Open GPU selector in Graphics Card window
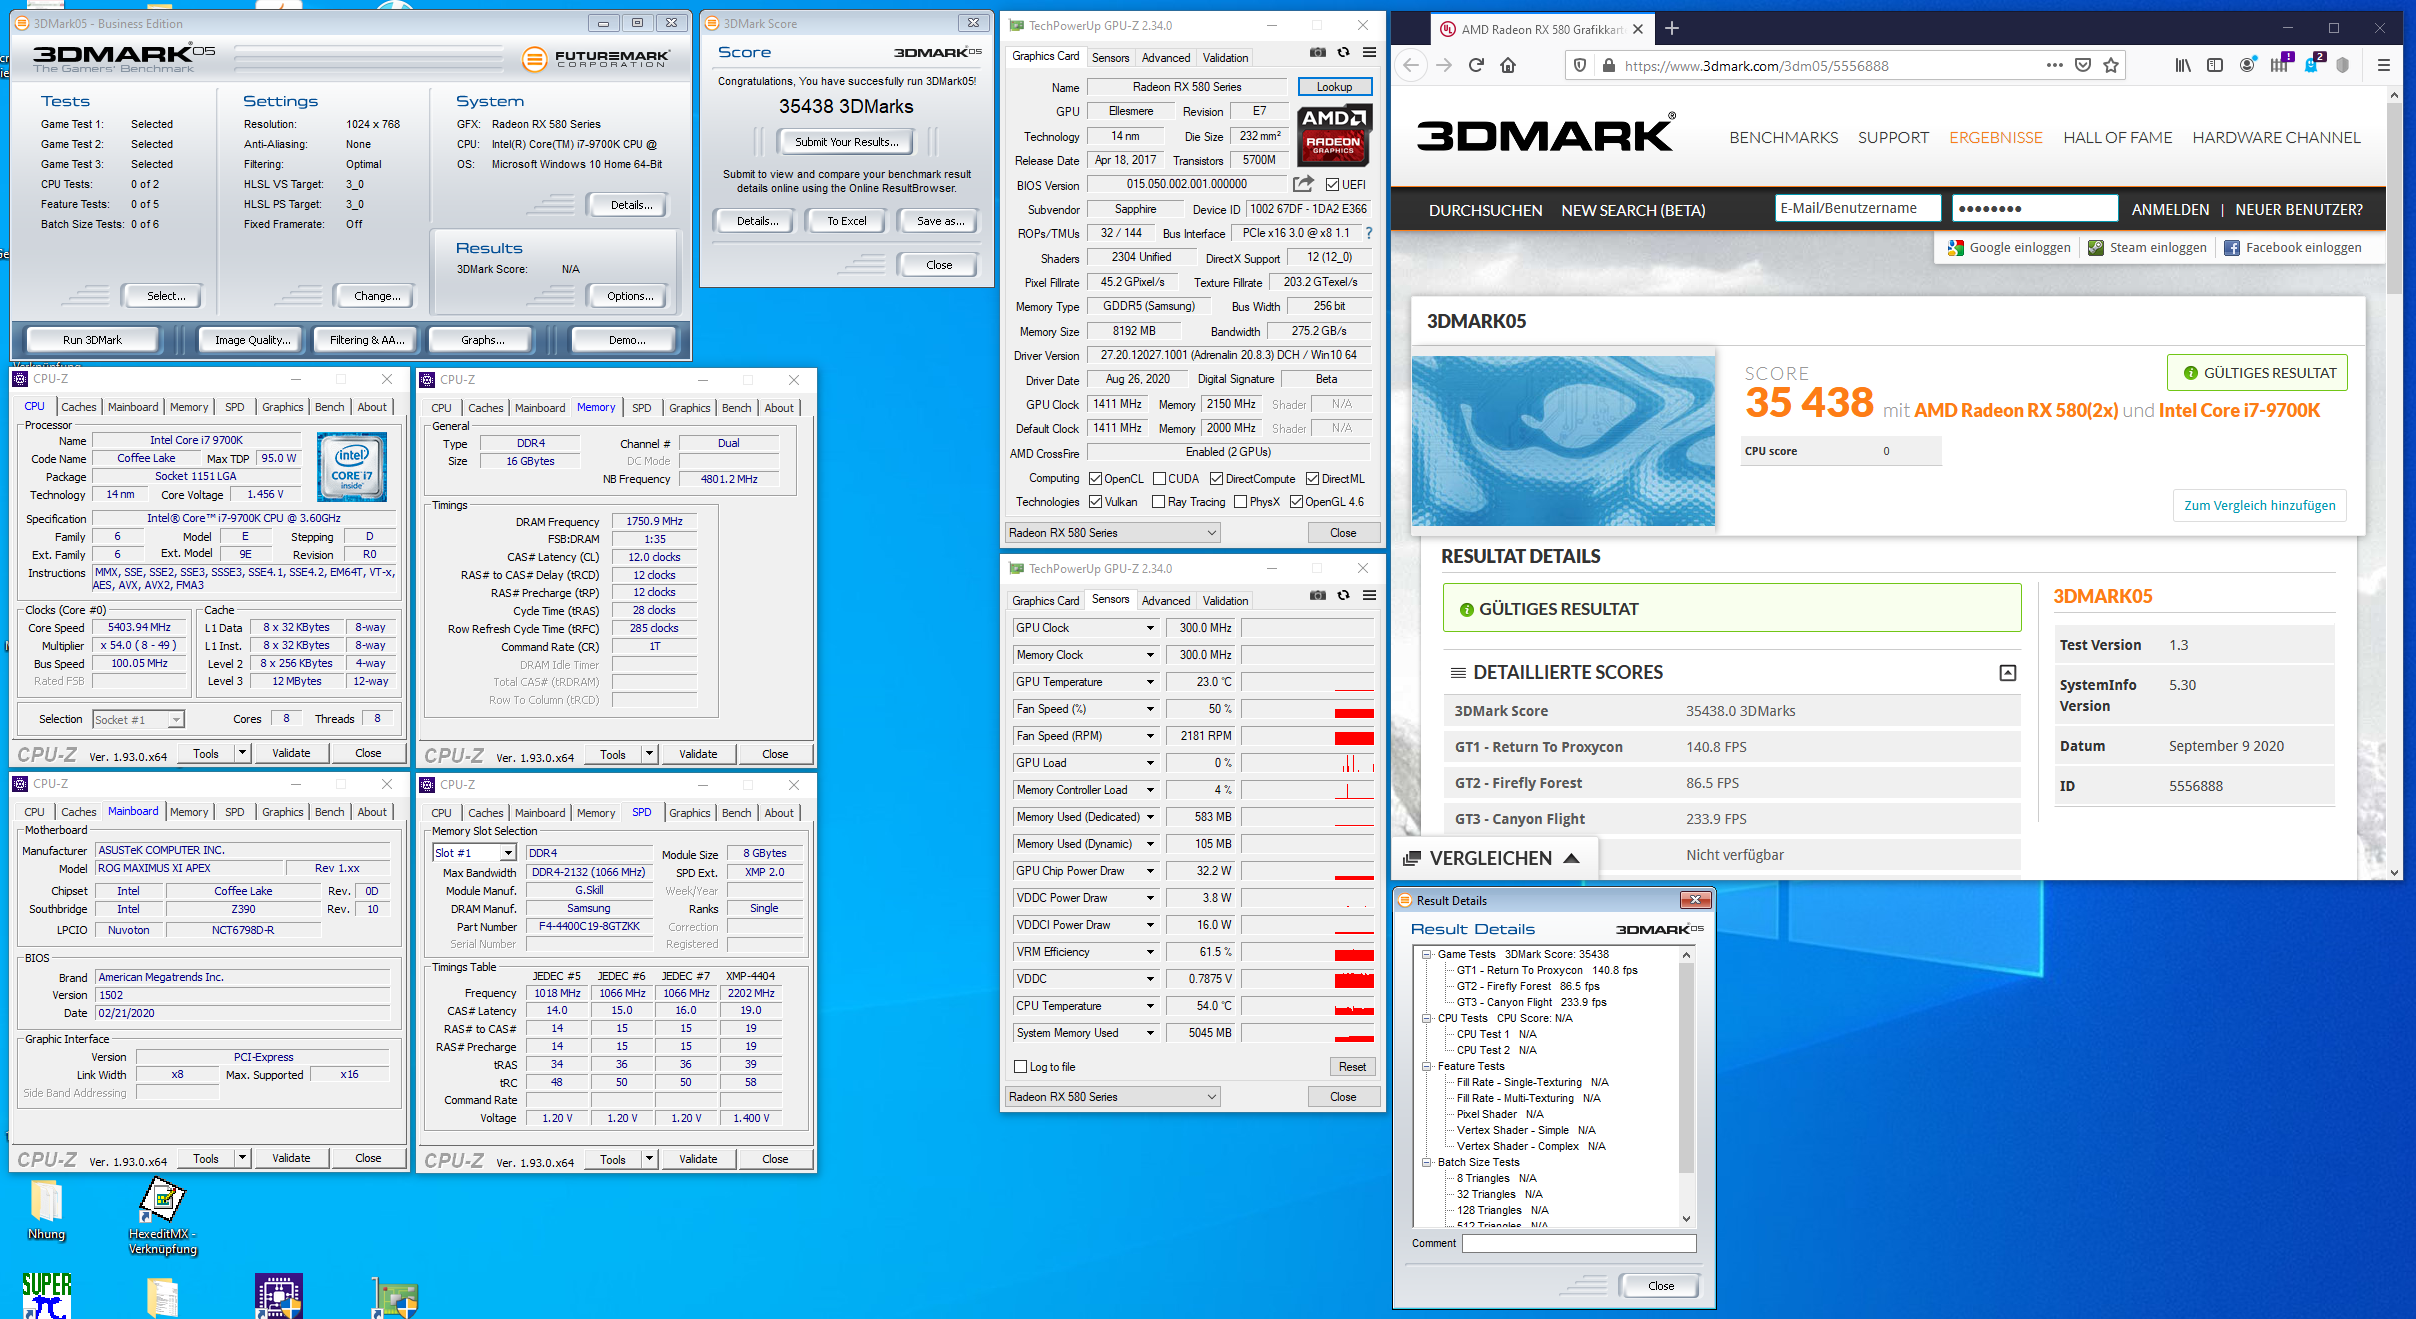This screenshot has width=2416, height=1319. pos(1112,533)
